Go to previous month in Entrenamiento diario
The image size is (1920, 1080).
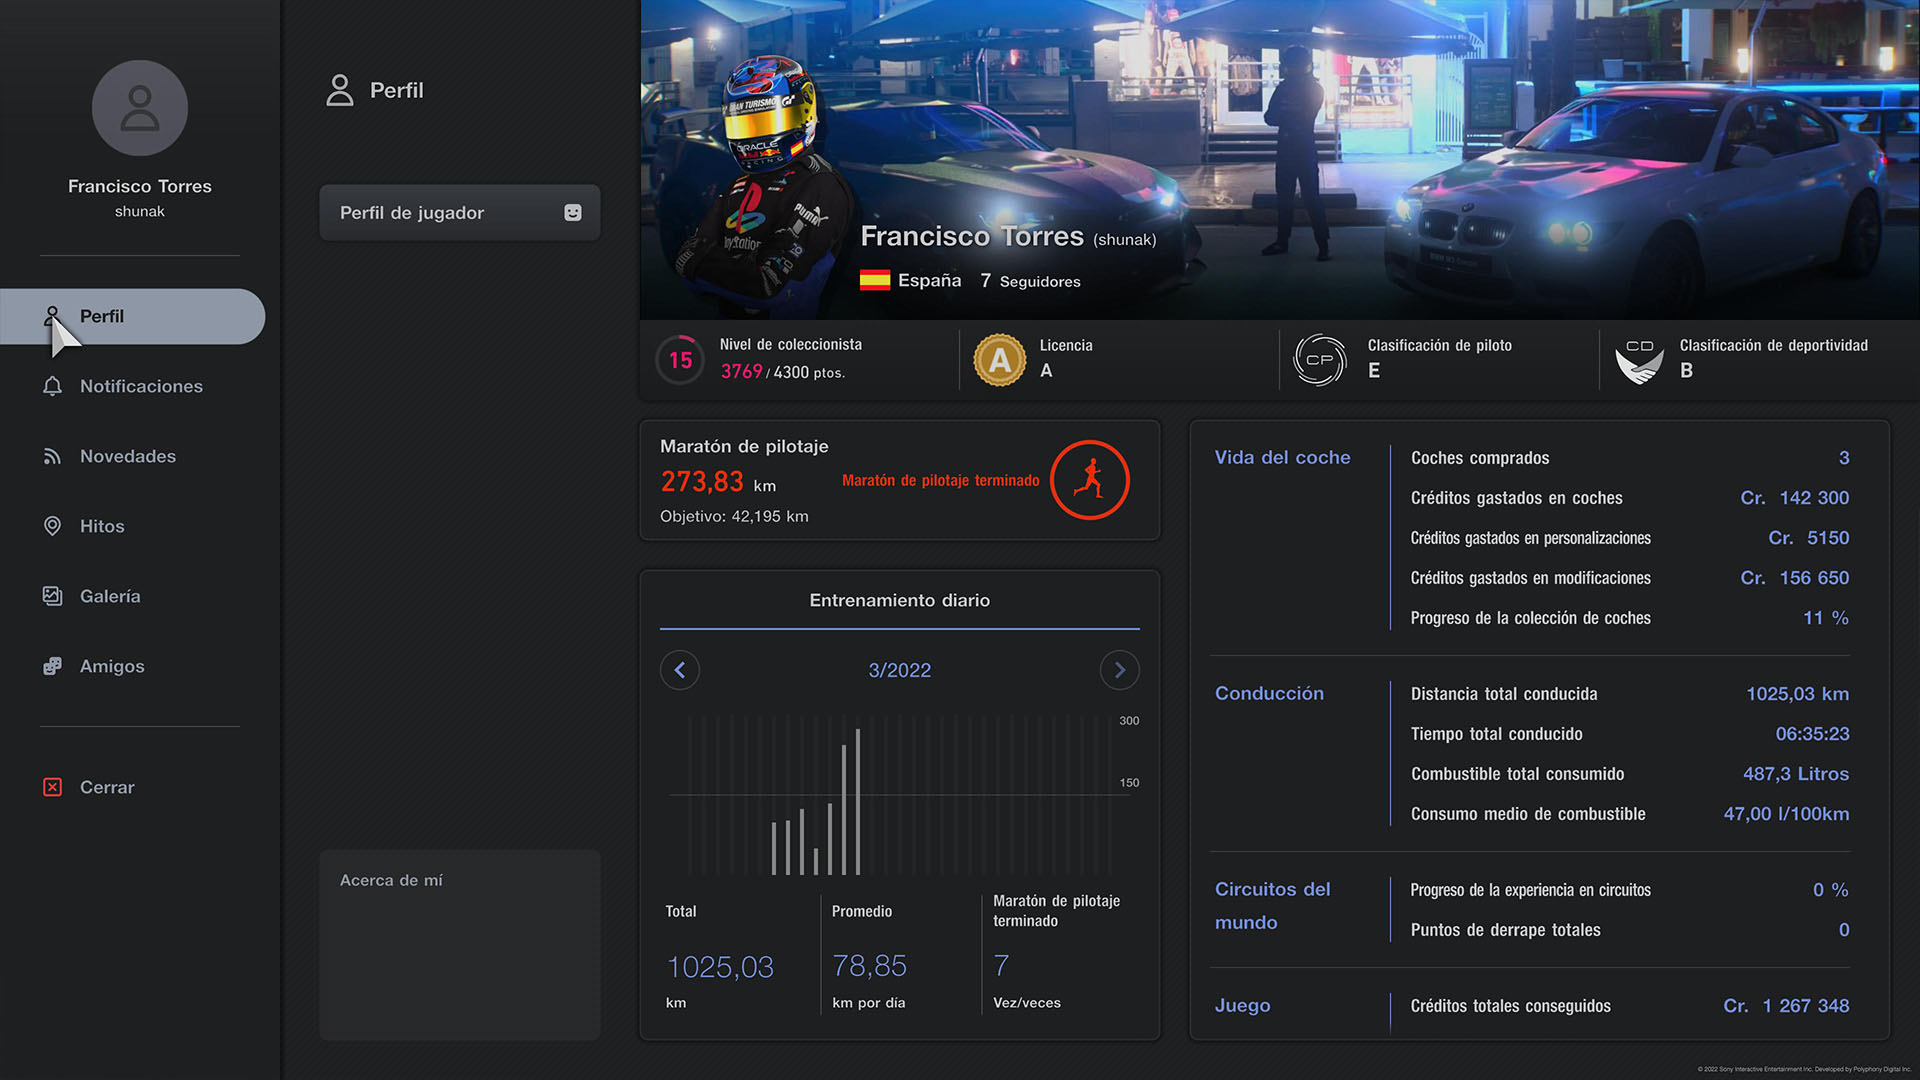pos(680,670)
